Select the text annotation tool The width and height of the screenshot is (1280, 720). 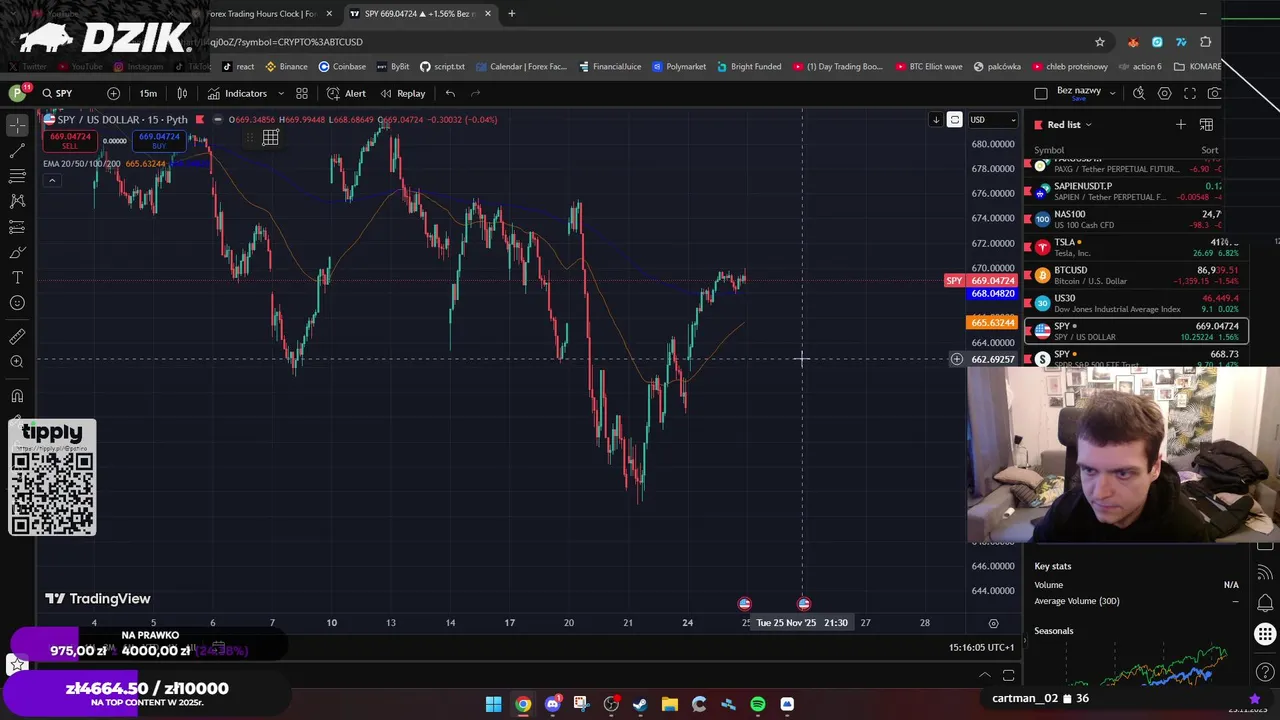(x=17, y=277)
